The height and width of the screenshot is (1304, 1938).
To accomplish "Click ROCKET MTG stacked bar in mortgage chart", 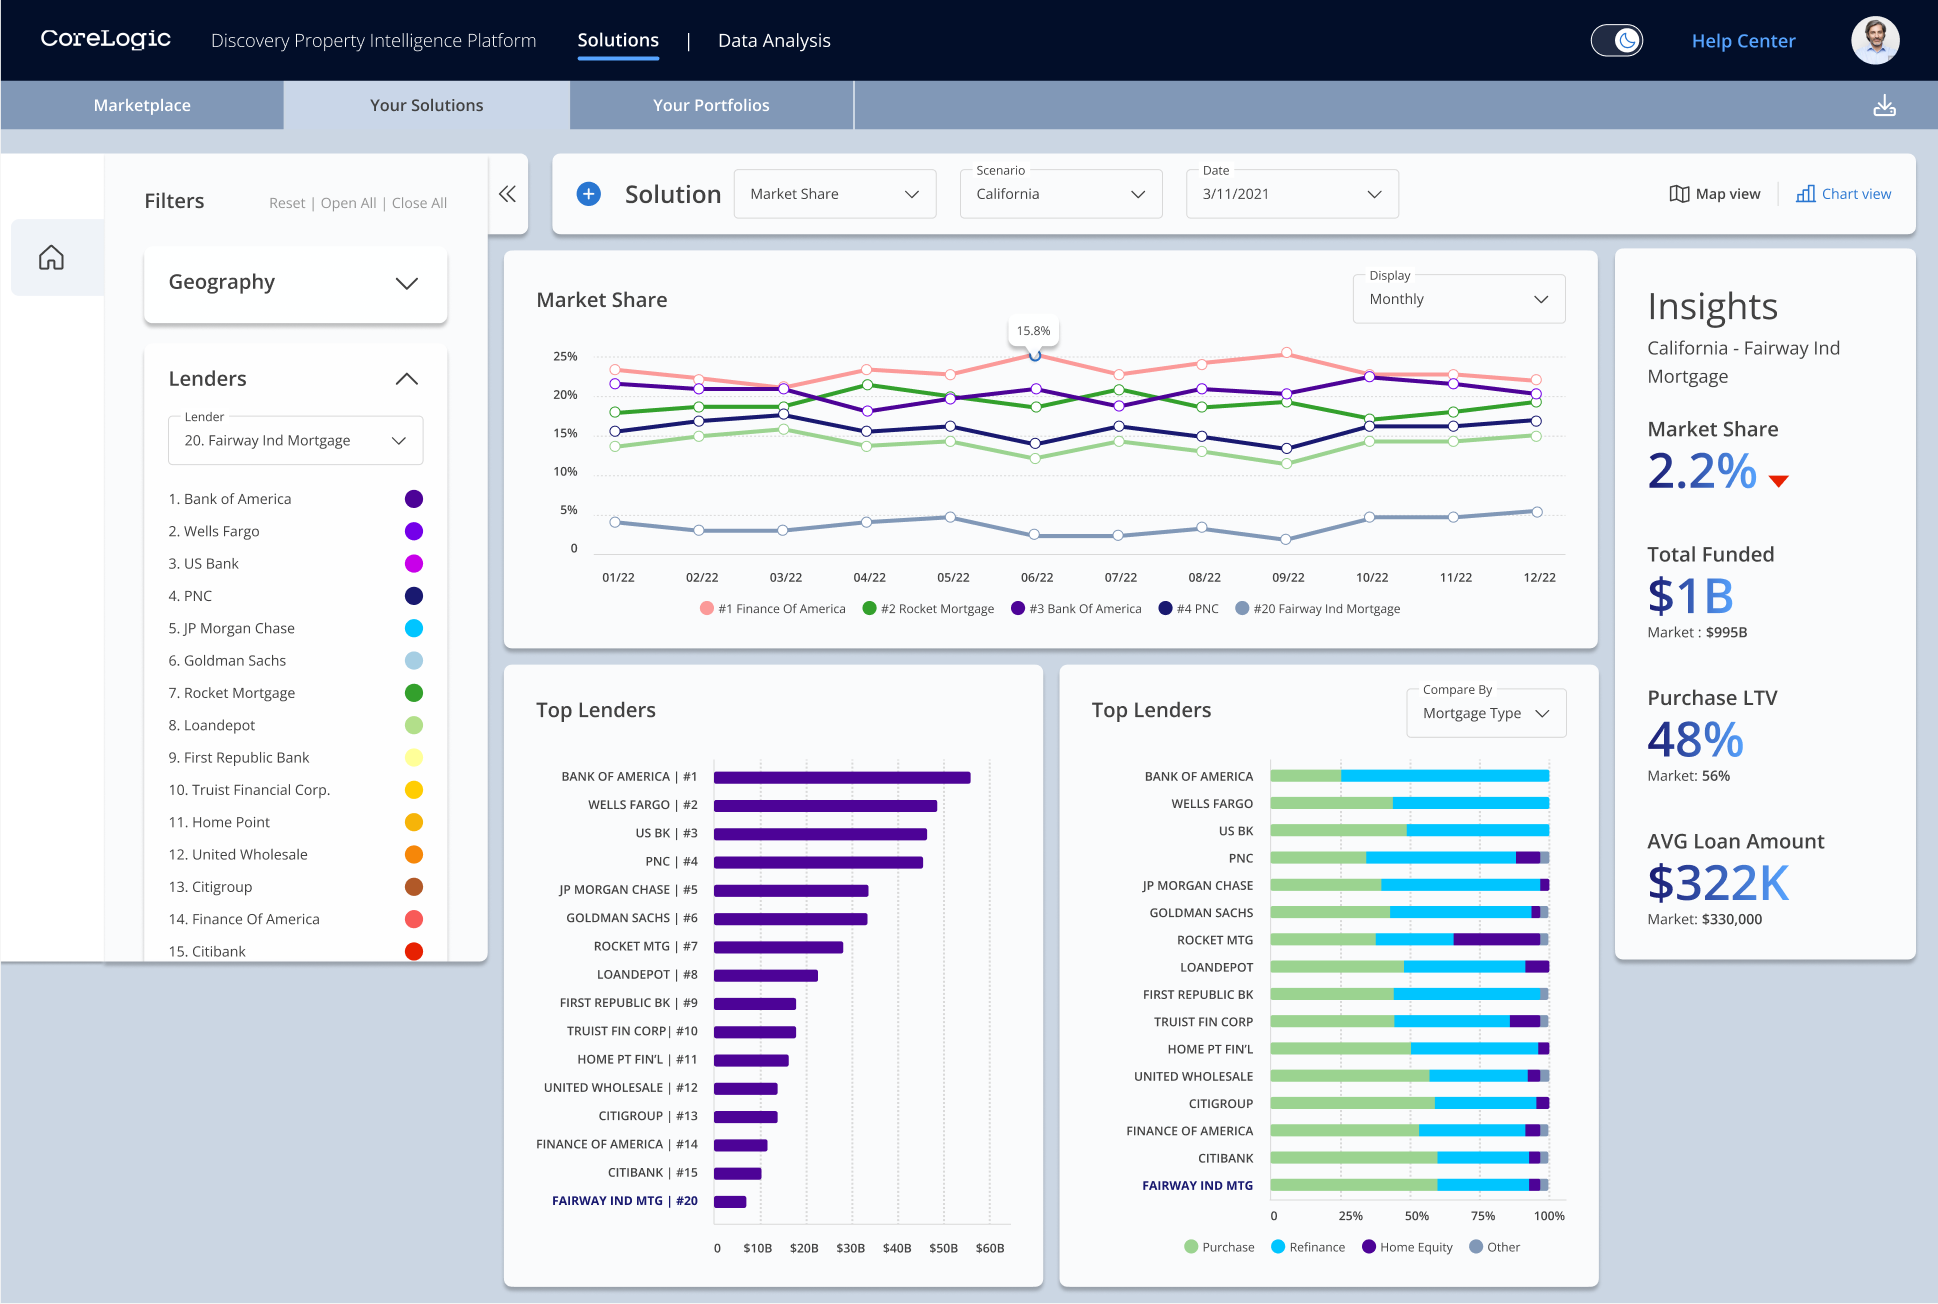I will click(1409, 940).
